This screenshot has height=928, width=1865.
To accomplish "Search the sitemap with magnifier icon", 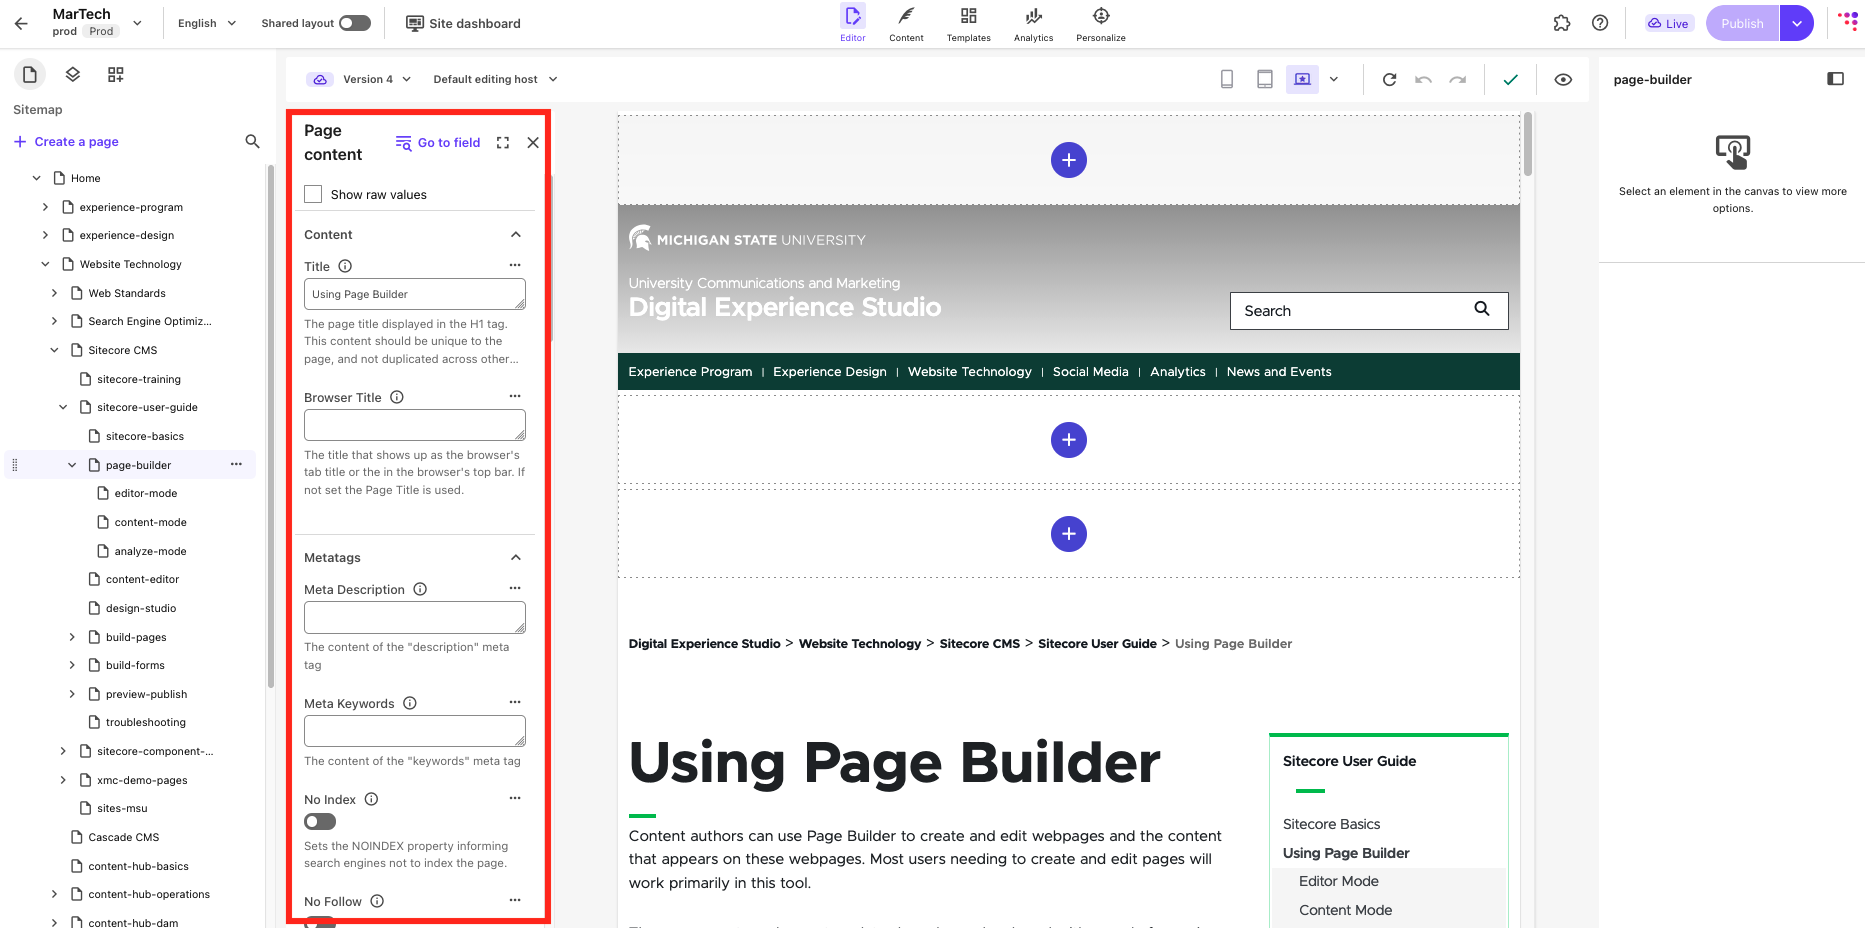I will [253, 142].
